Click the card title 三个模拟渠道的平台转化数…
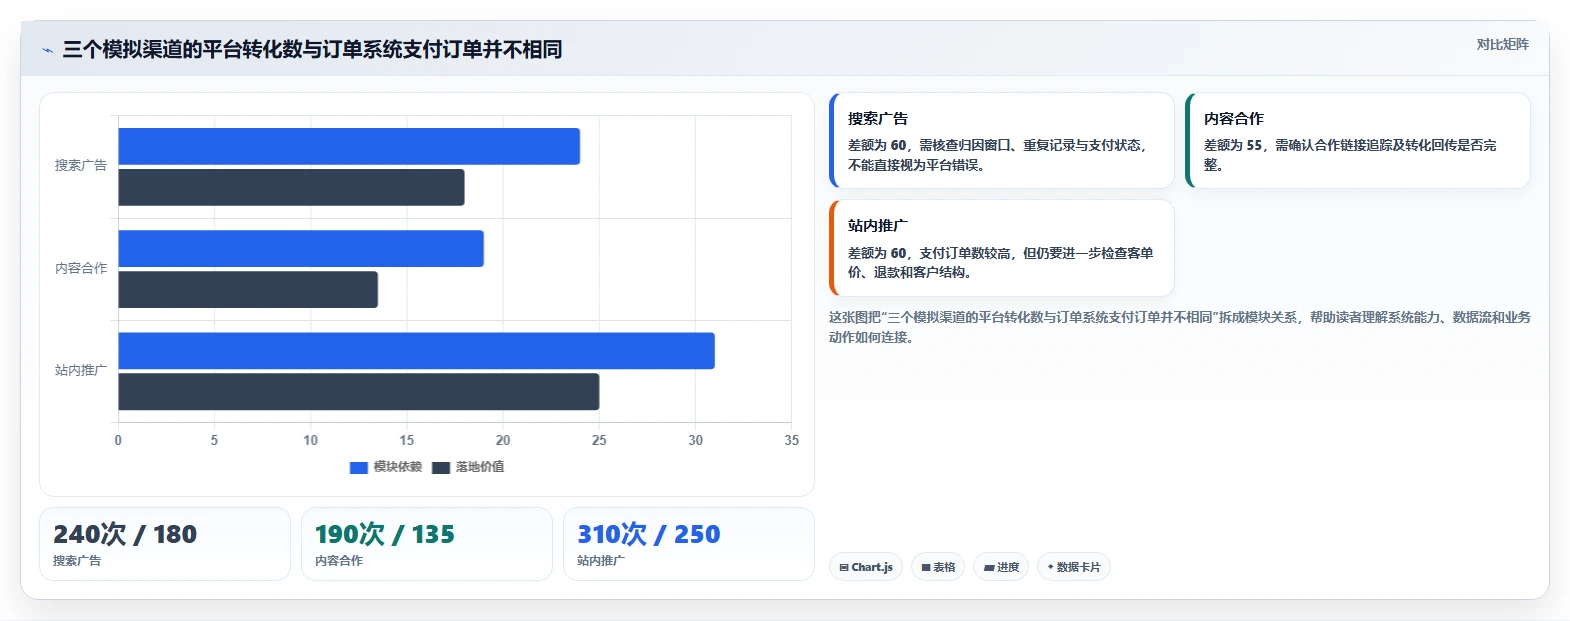The image size is (1570, 621). click(x=312, y=50)
